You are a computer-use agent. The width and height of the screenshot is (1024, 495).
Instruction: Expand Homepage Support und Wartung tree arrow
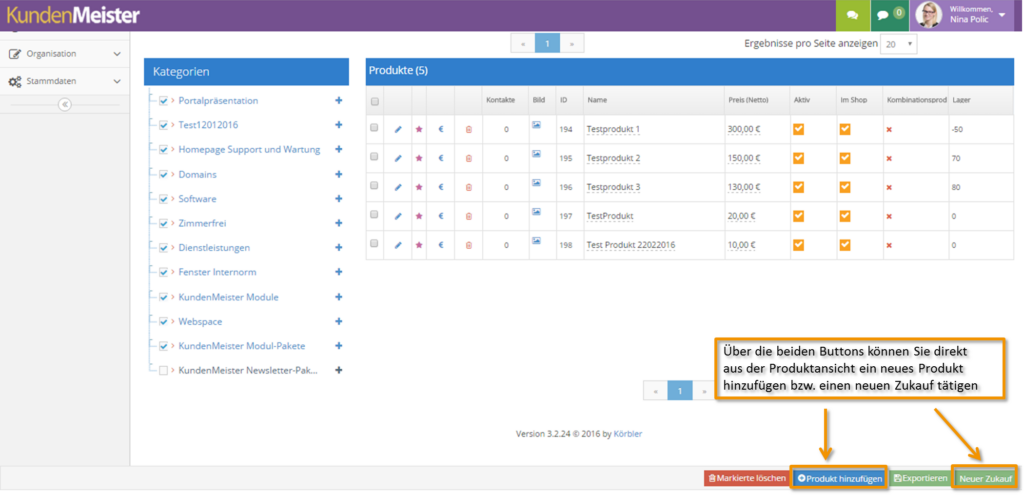[173, 150]
